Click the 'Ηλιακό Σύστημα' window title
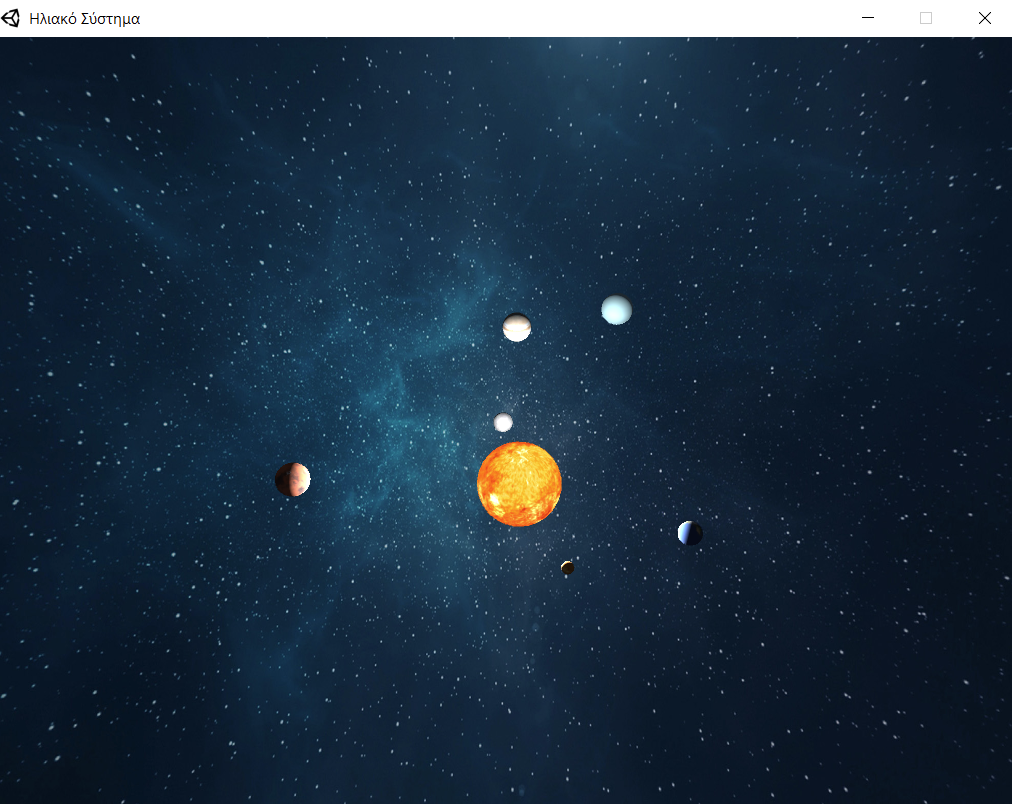 [x=85, y=19]
